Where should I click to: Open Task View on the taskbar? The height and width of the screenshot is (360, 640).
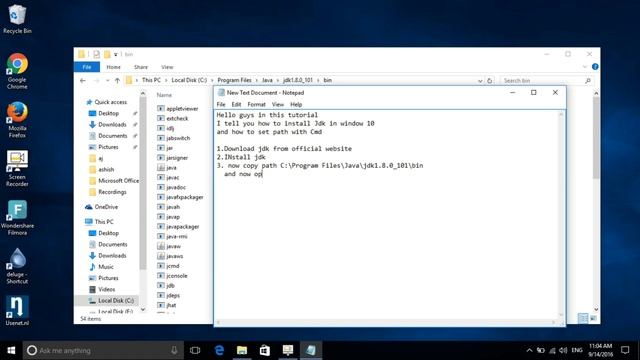tap(195, 350)
